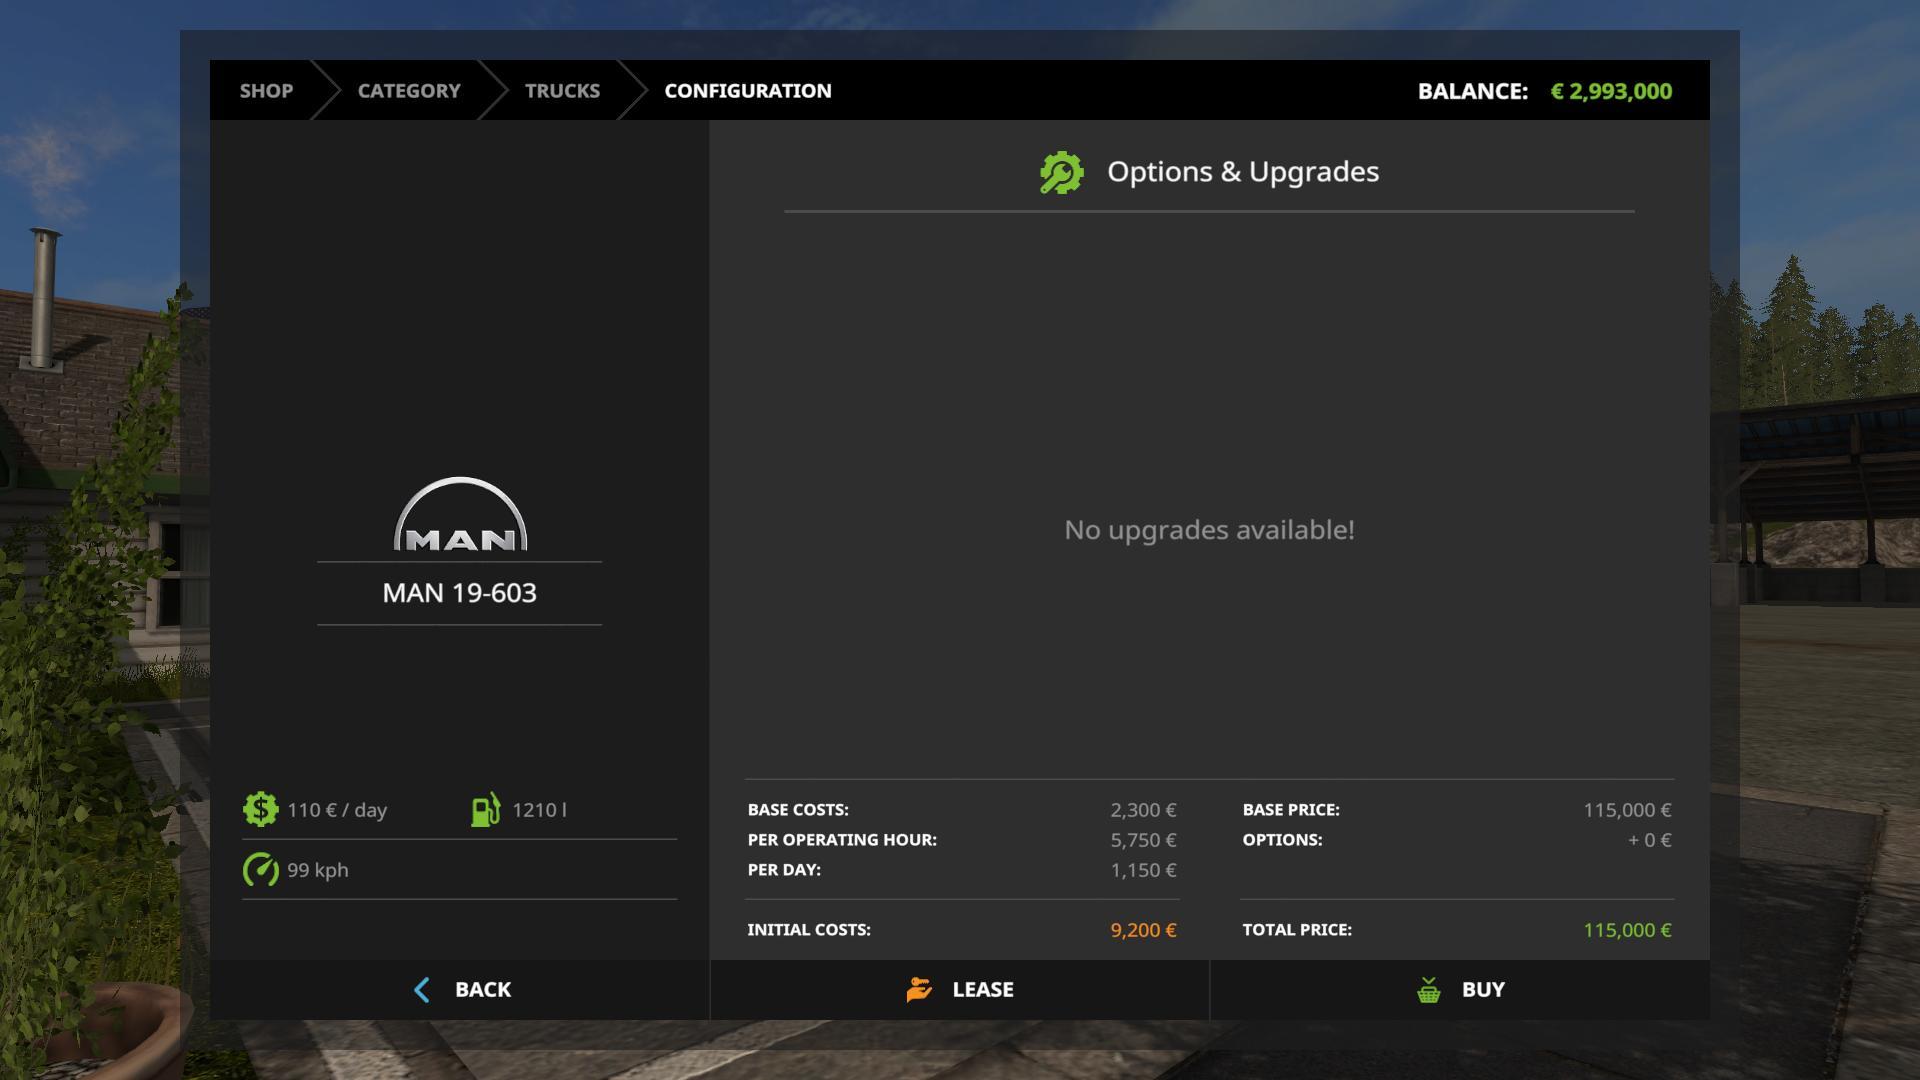Click the green dollar upkeep icon
This screenshot has height=1080, width=1920.
[260, 809]
